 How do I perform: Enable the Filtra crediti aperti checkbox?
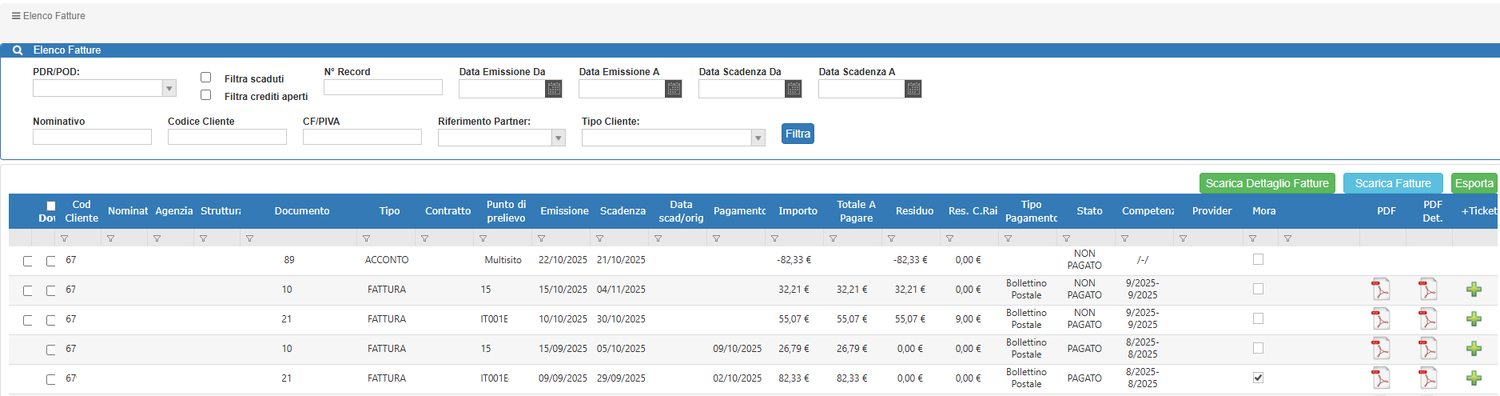206,95
